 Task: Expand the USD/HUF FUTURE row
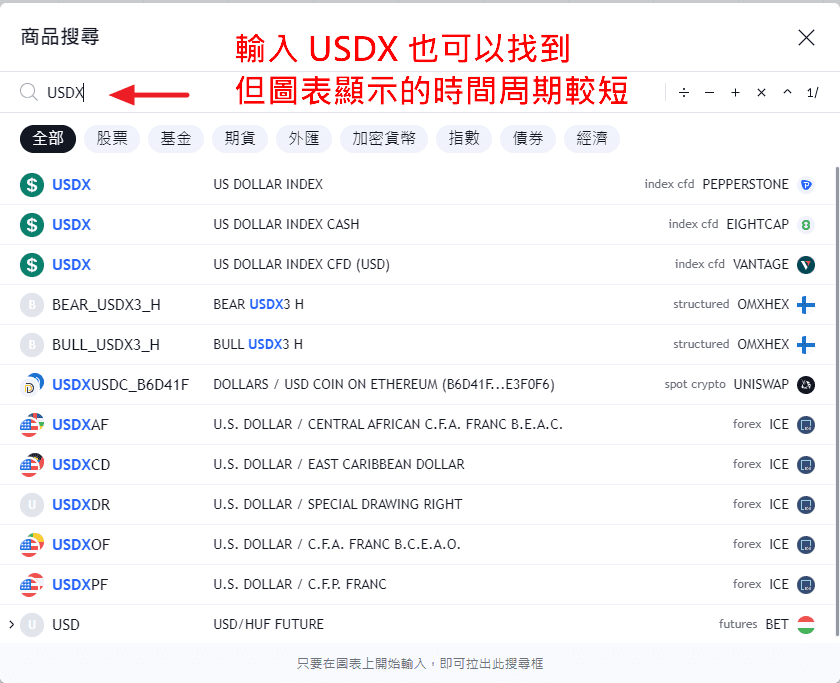(x=11, y=625)
